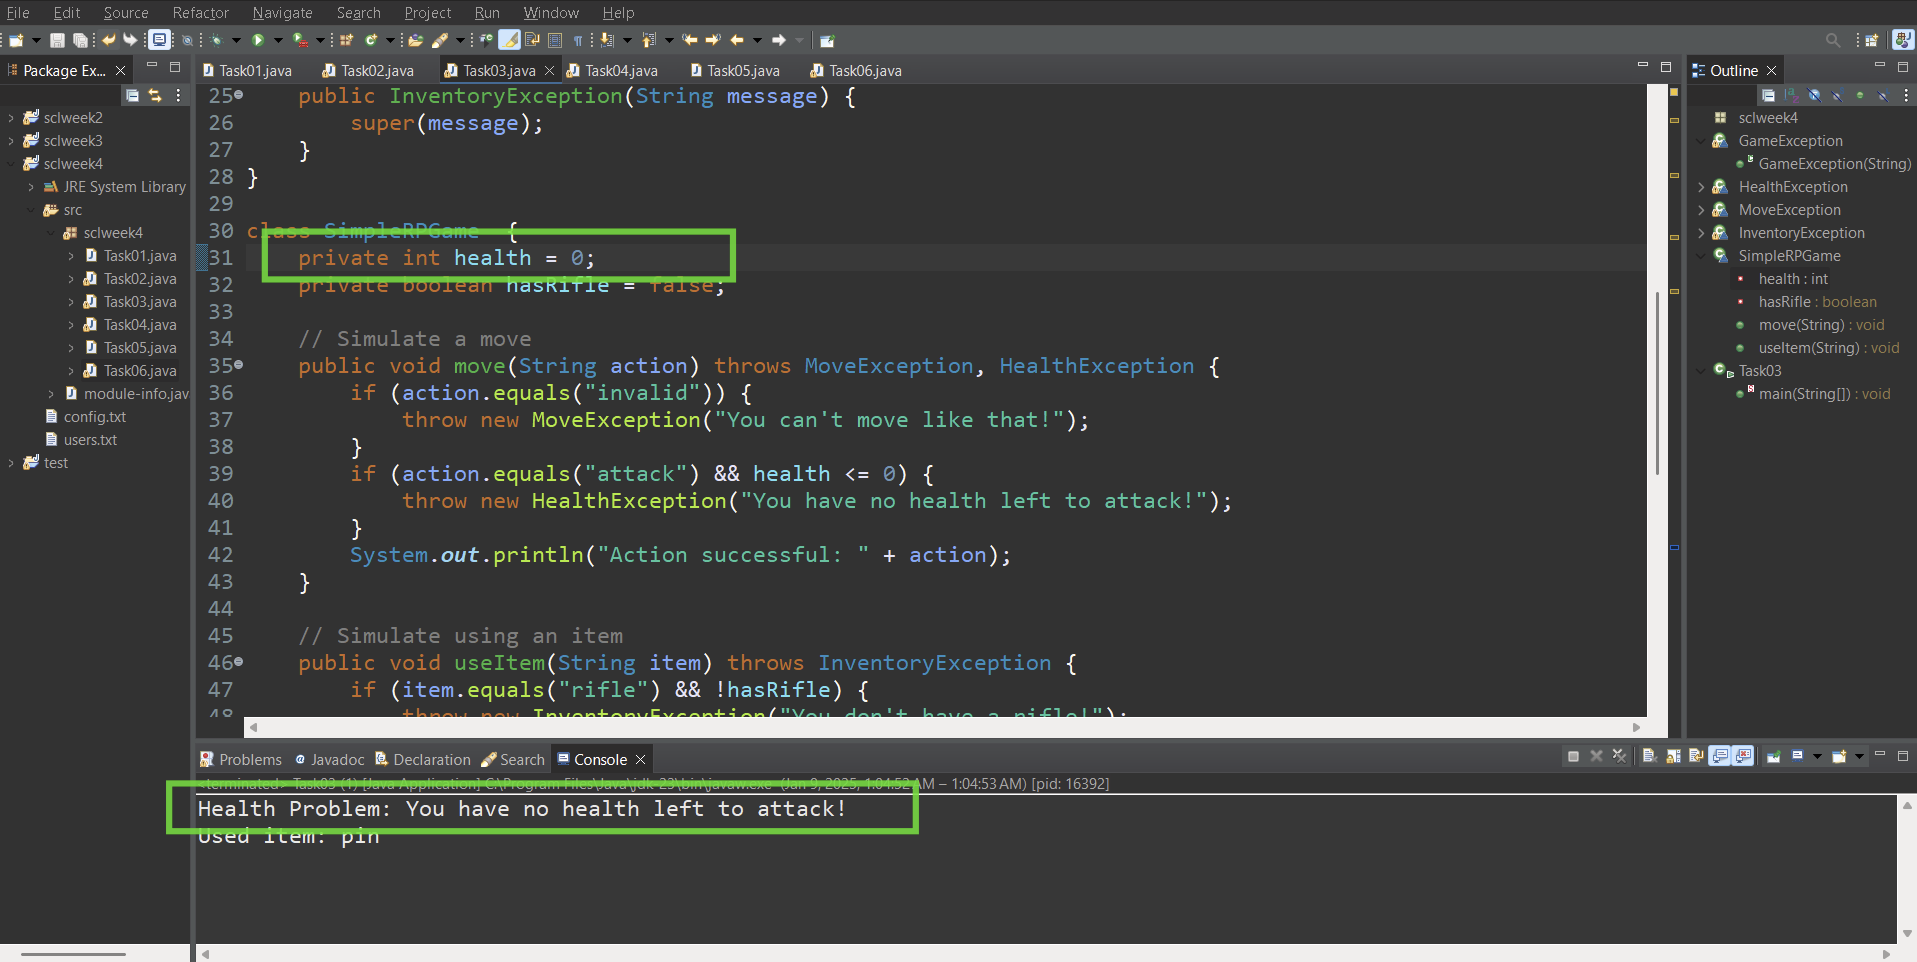Toggle Scroll Lock in Console
The height and width of the screenshot is (962, 1917).
[x=1673, y=756]
